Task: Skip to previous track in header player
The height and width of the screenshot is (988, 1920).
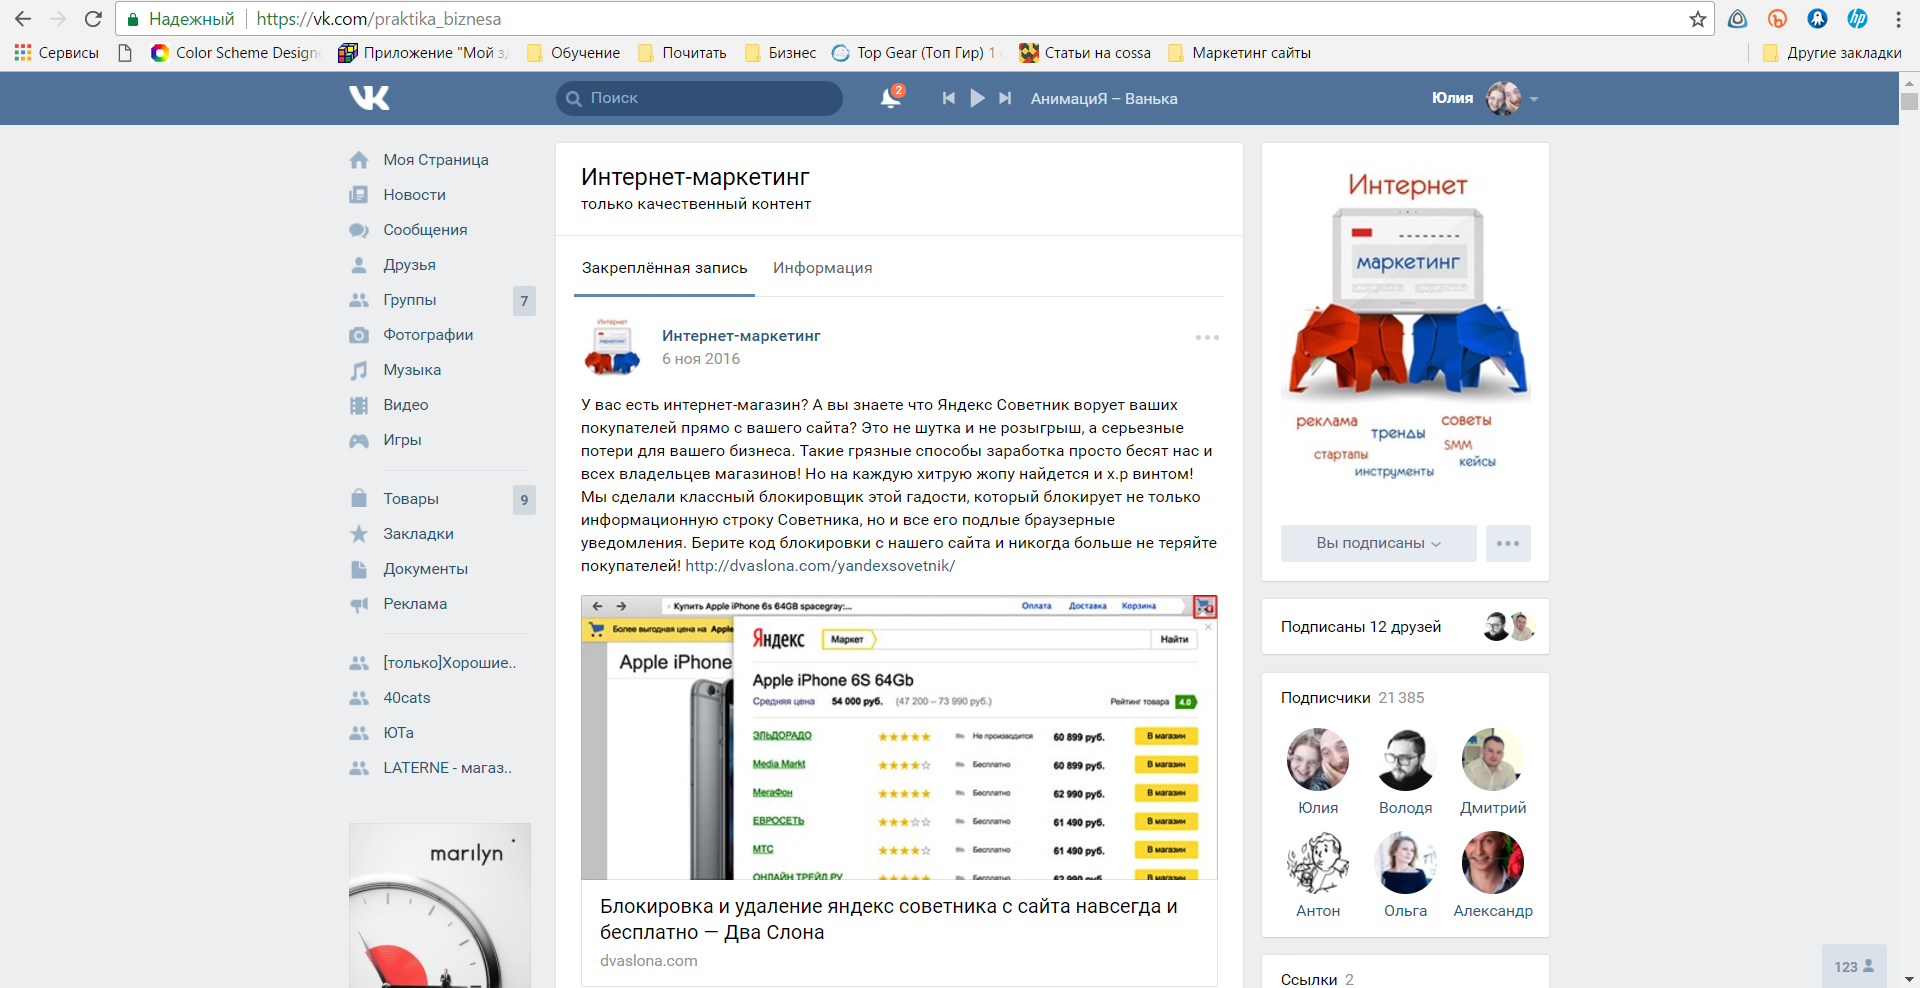Action: point(948,98)
